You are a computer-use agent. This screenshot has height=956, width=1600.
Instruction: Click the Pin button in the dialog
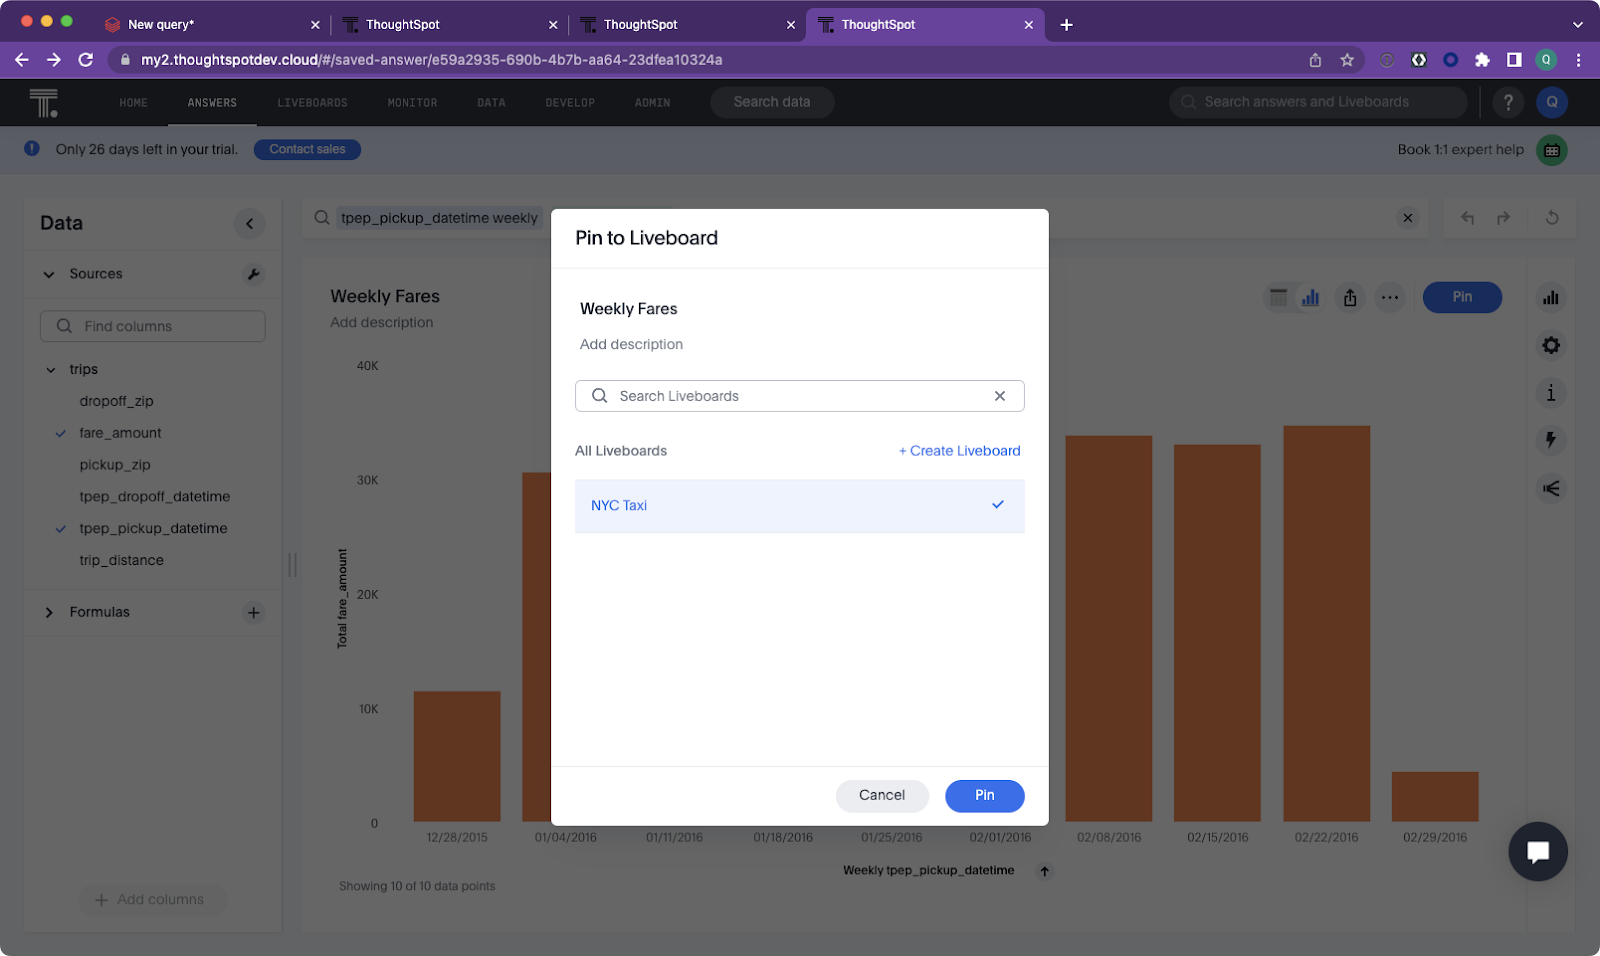click(x=984, y=795)
